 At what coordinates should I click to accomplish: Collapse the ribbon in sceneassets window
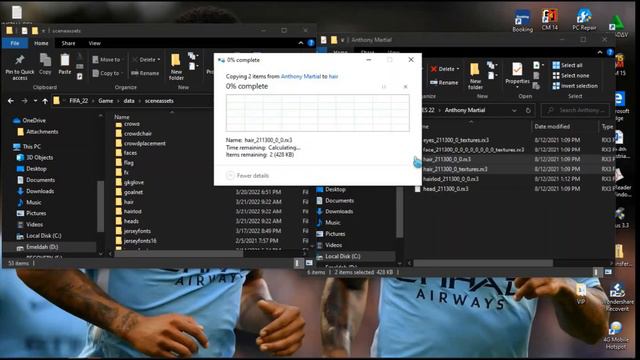point(301,43)
